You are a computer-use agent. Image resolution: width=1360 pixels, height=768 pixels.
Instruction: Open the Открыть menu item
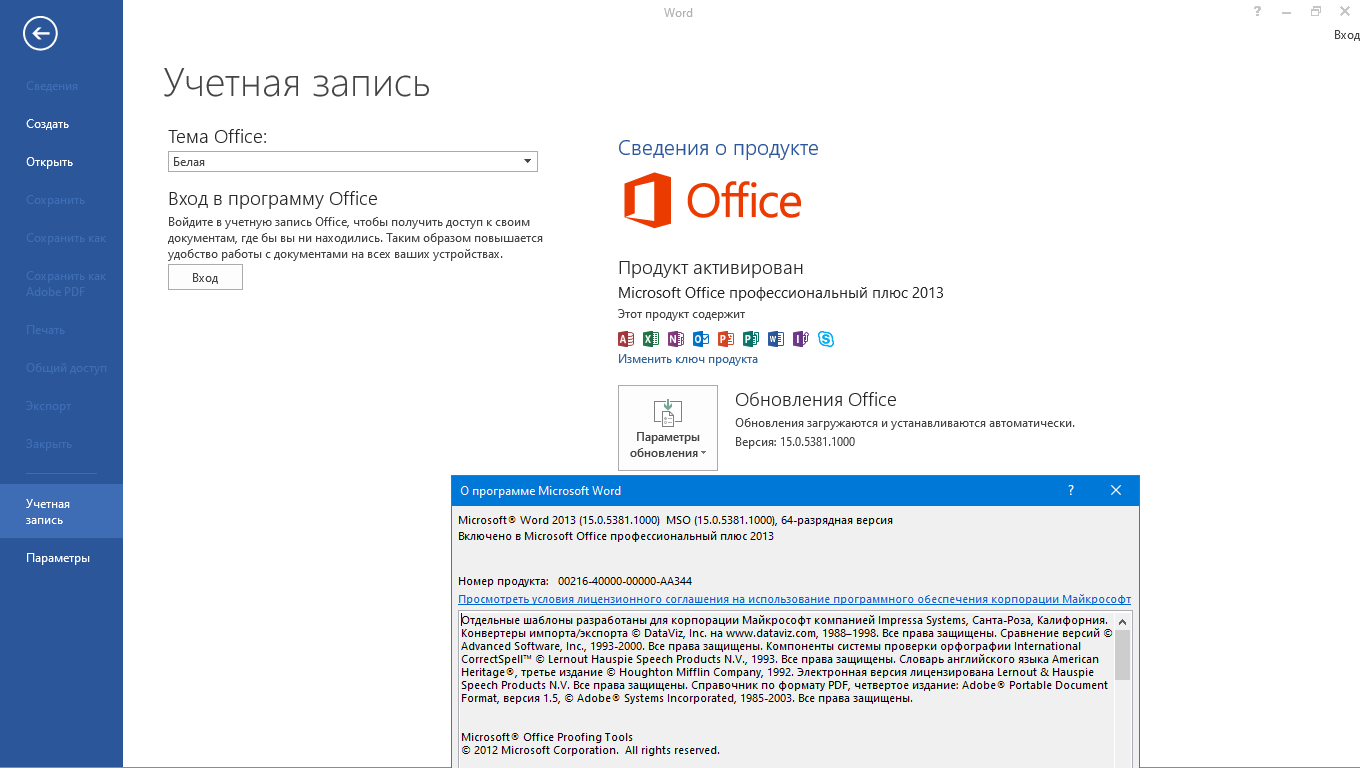[49, 162]
